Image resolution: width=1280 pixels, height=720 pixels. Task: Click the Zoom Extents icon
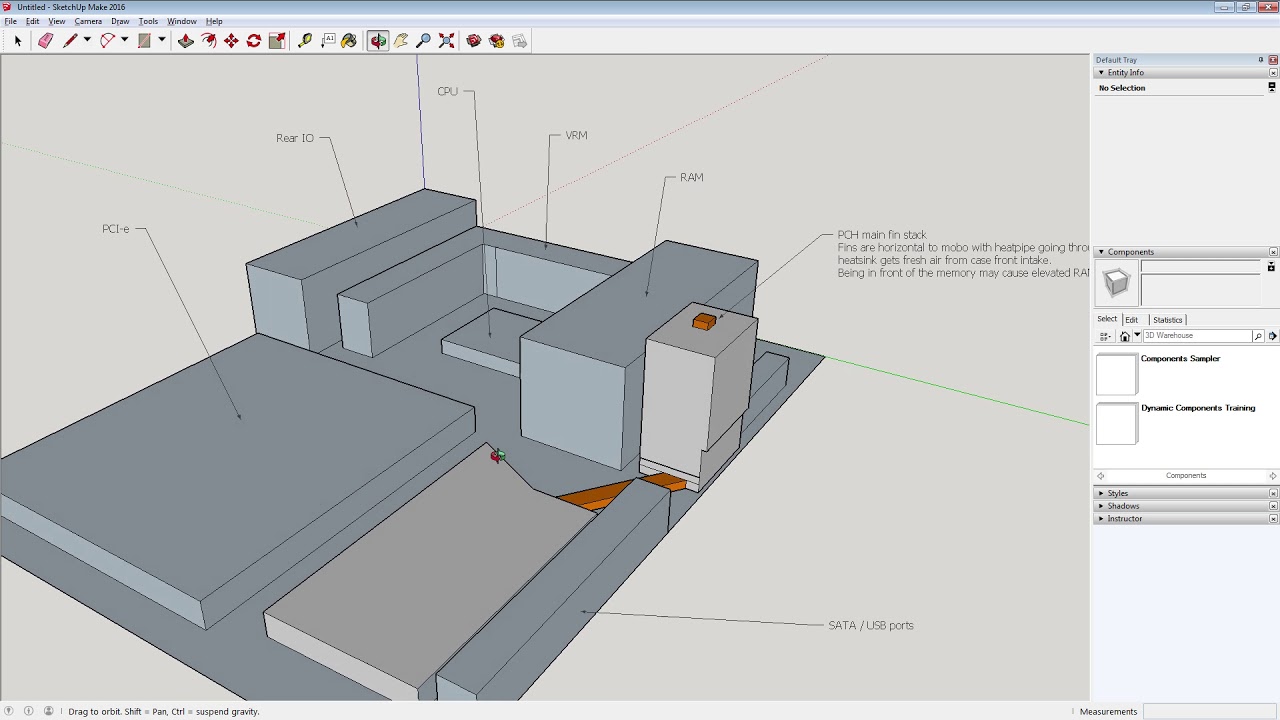[447, 41]
